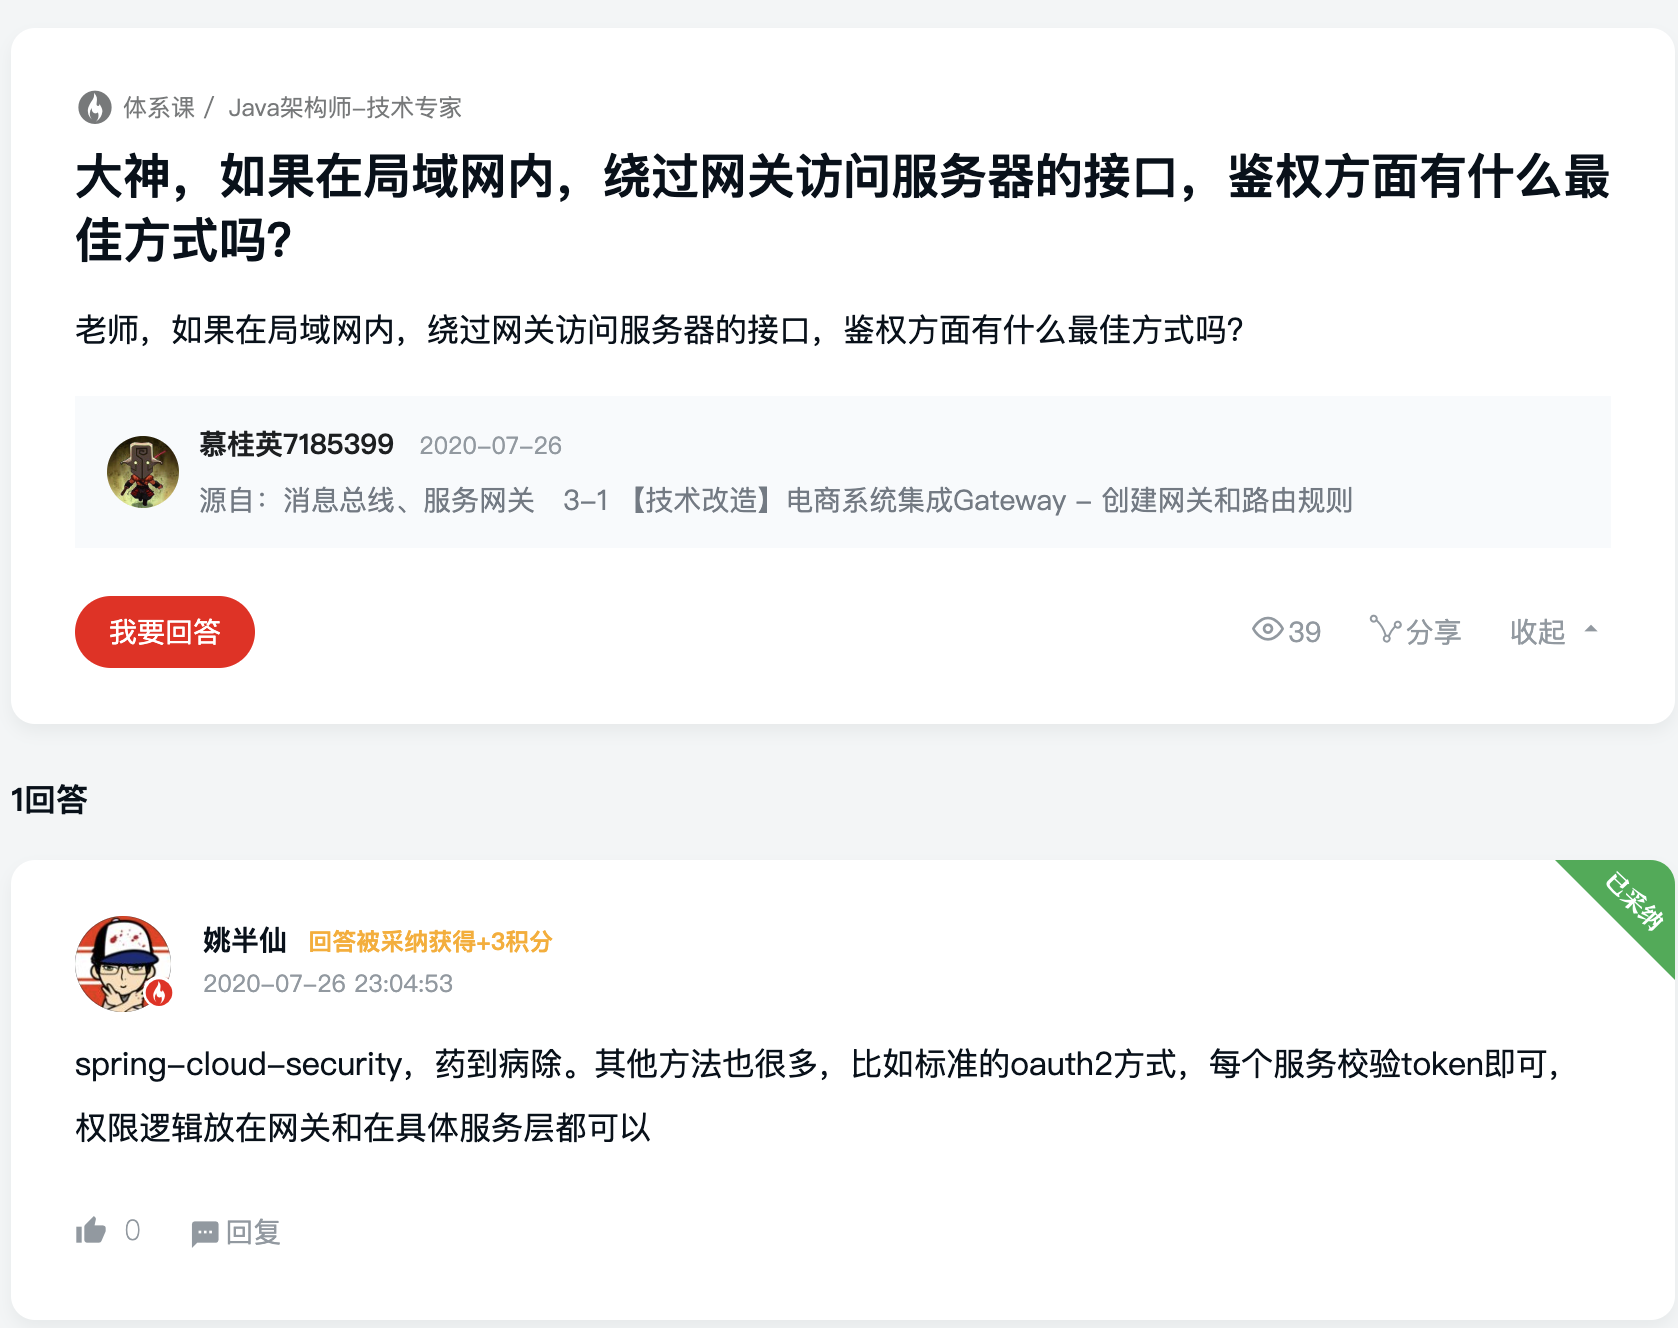
Task: Open the source lesson 3-1 Gateway link
Action: click(957, 500)
